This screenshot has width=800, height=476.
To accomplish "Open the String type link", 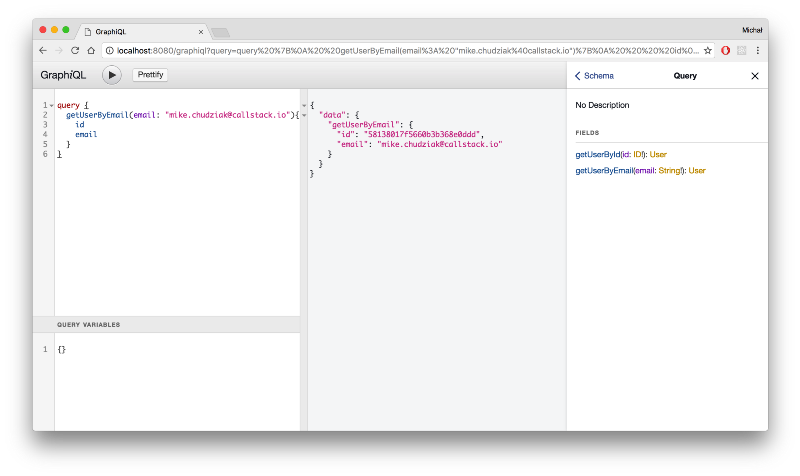I will (669, 170).
